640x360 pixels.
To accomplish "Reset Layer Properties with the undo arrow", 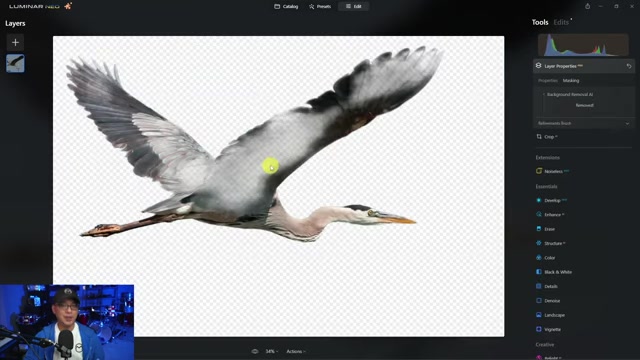I will click(x=629, y=66).
